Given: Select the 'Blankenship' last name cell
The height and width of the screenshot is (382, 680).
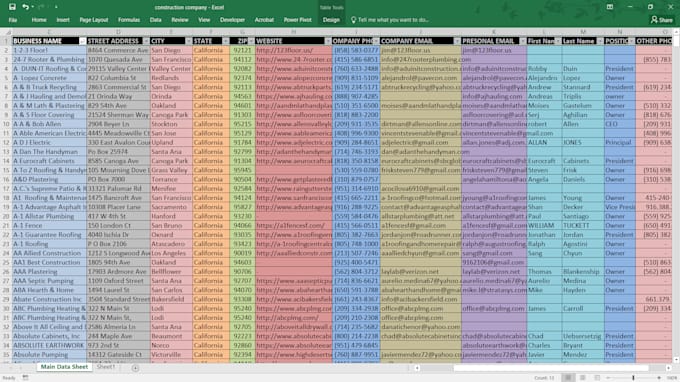Looking at the screenshot, I should click(583, 271).
